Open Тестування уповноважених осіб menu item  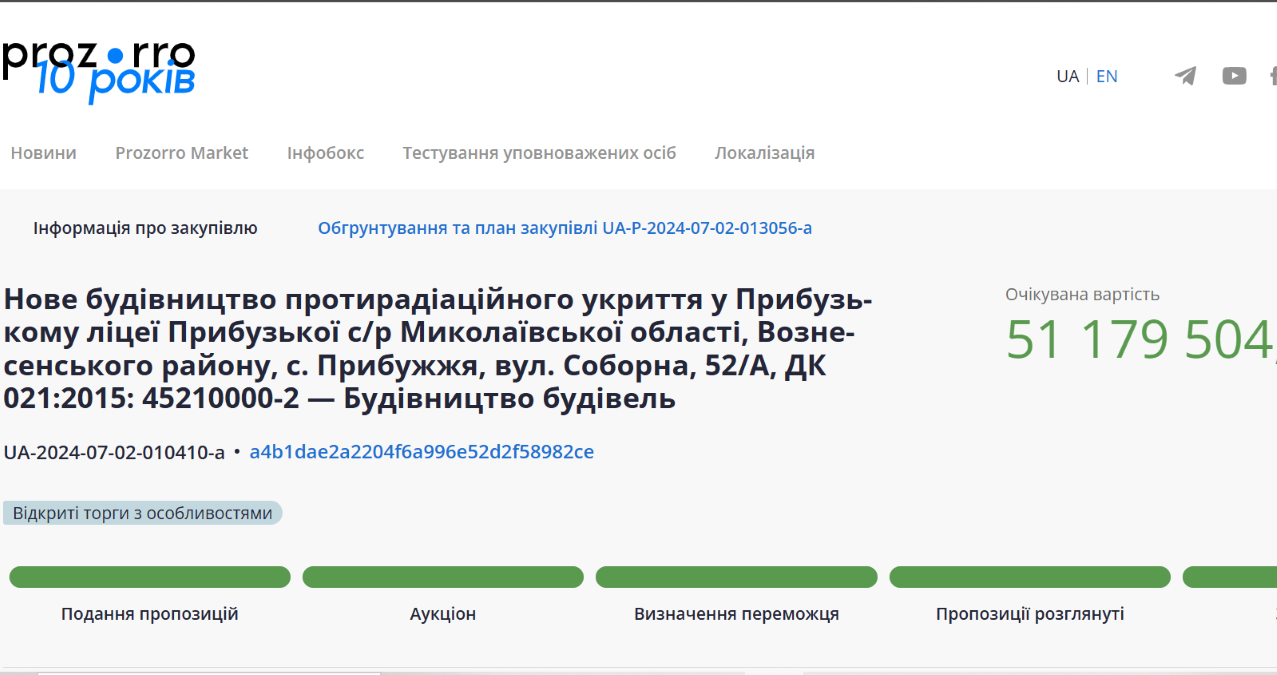(x=539, y=153)
